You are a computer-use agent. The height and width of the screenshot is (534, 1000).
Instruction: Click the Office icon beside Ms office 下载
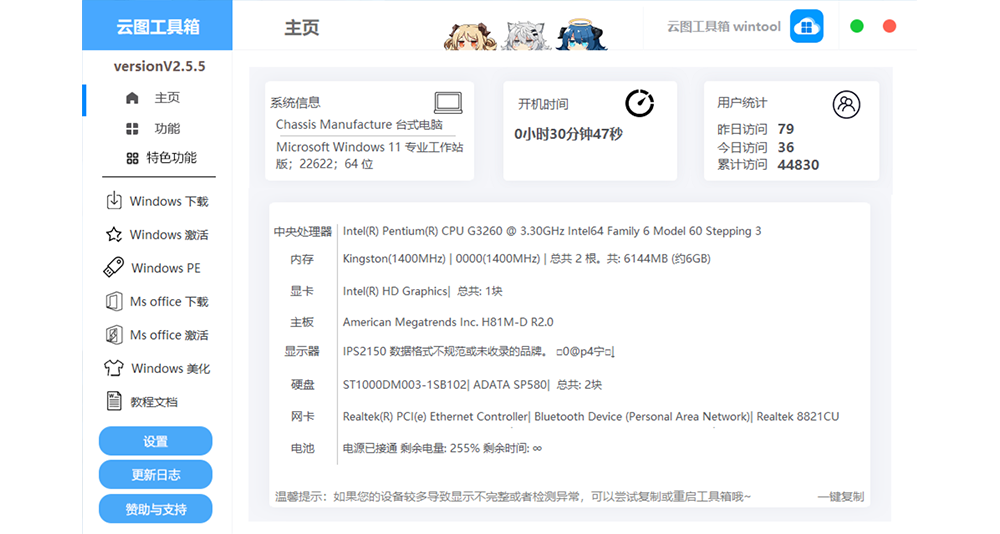click(x=114, y=301)
